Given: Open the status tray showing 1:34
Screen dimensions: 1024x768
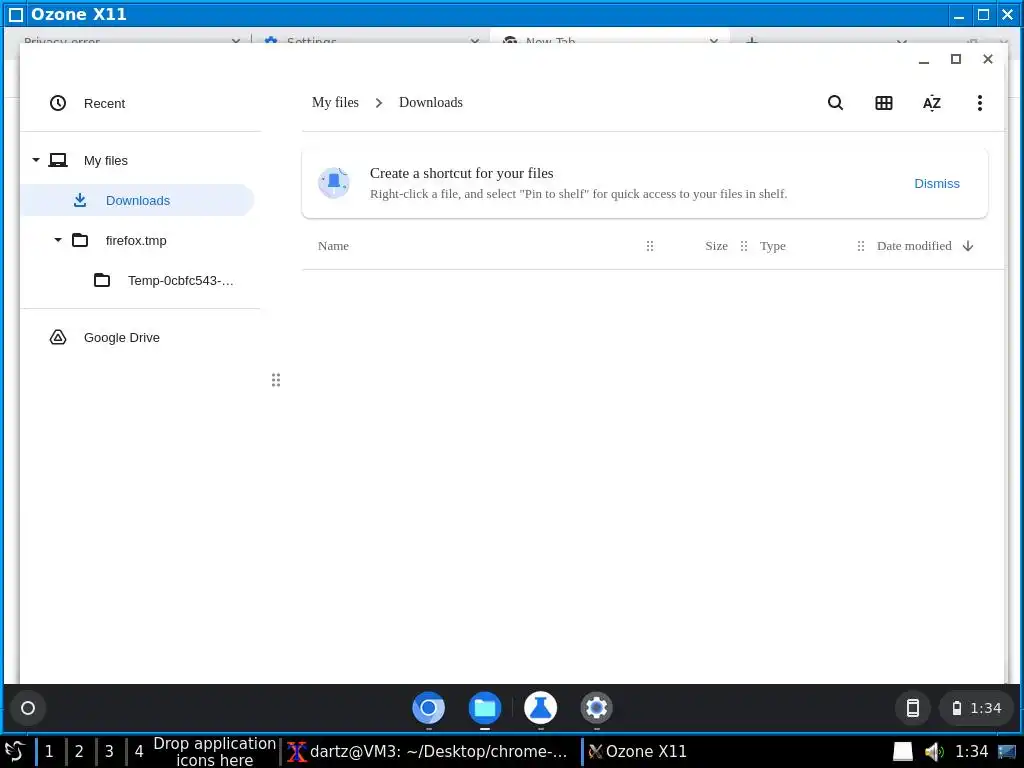Looking at the screenshot, I should (976, 708).
